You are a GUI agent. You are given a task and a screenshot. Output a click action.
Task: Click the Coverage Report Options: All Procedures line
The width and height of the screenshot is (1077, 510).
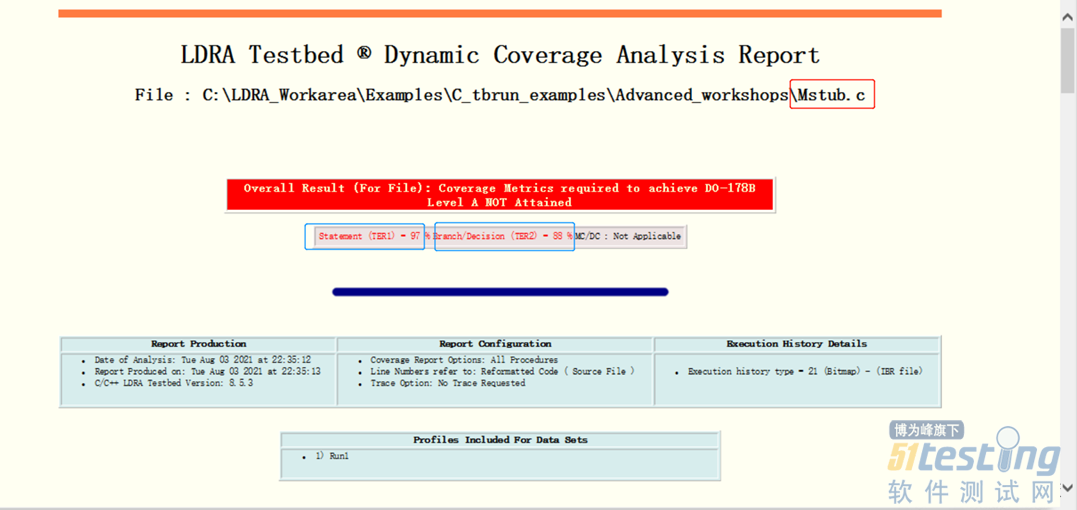pyautogui.click(x=464, y=360)
